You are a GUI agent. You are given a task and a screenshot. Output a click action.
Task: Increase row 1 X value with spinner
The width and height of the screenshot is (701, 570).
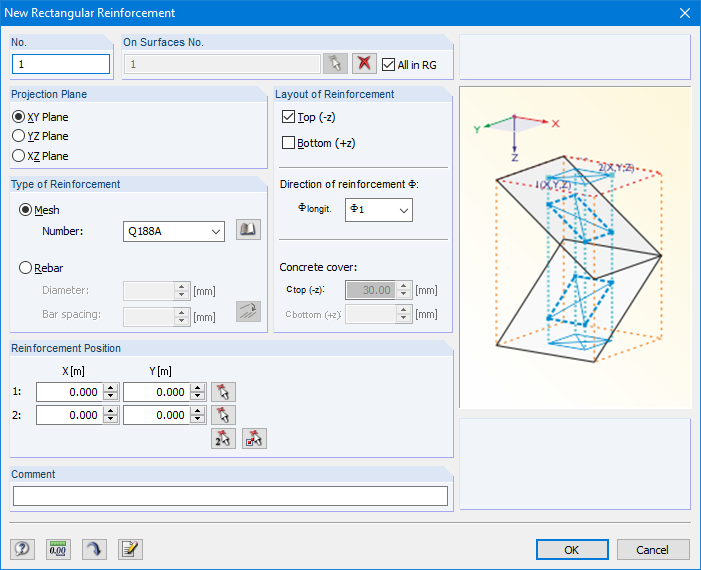110,388
